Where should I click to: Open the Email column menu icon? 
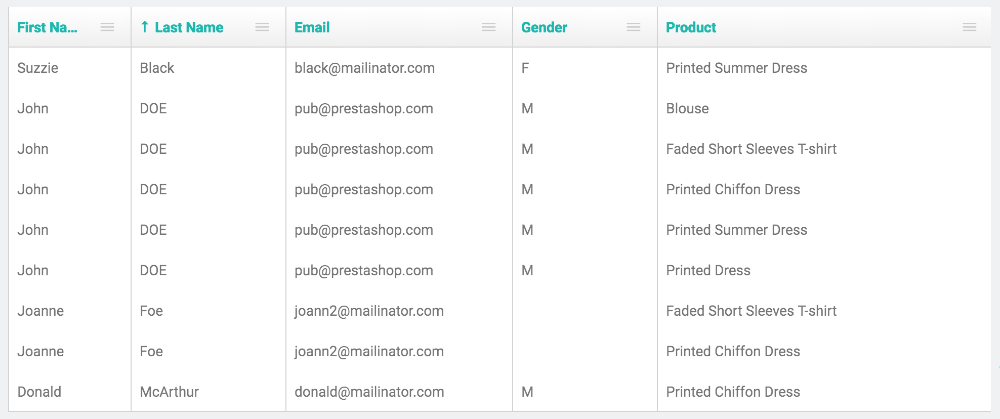tap(489, 27)
